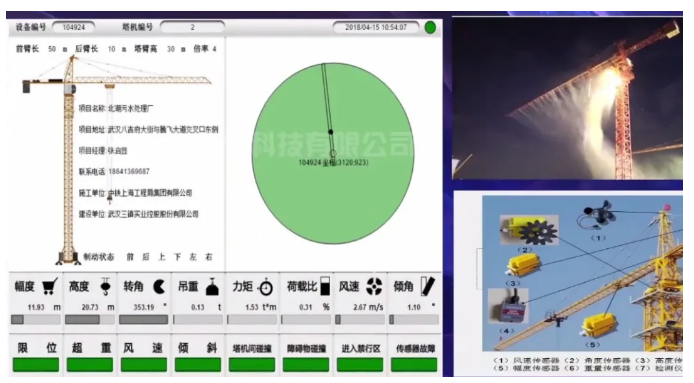Click the 超重 green status indicator
694x383 pixels.
click(90, 365)
